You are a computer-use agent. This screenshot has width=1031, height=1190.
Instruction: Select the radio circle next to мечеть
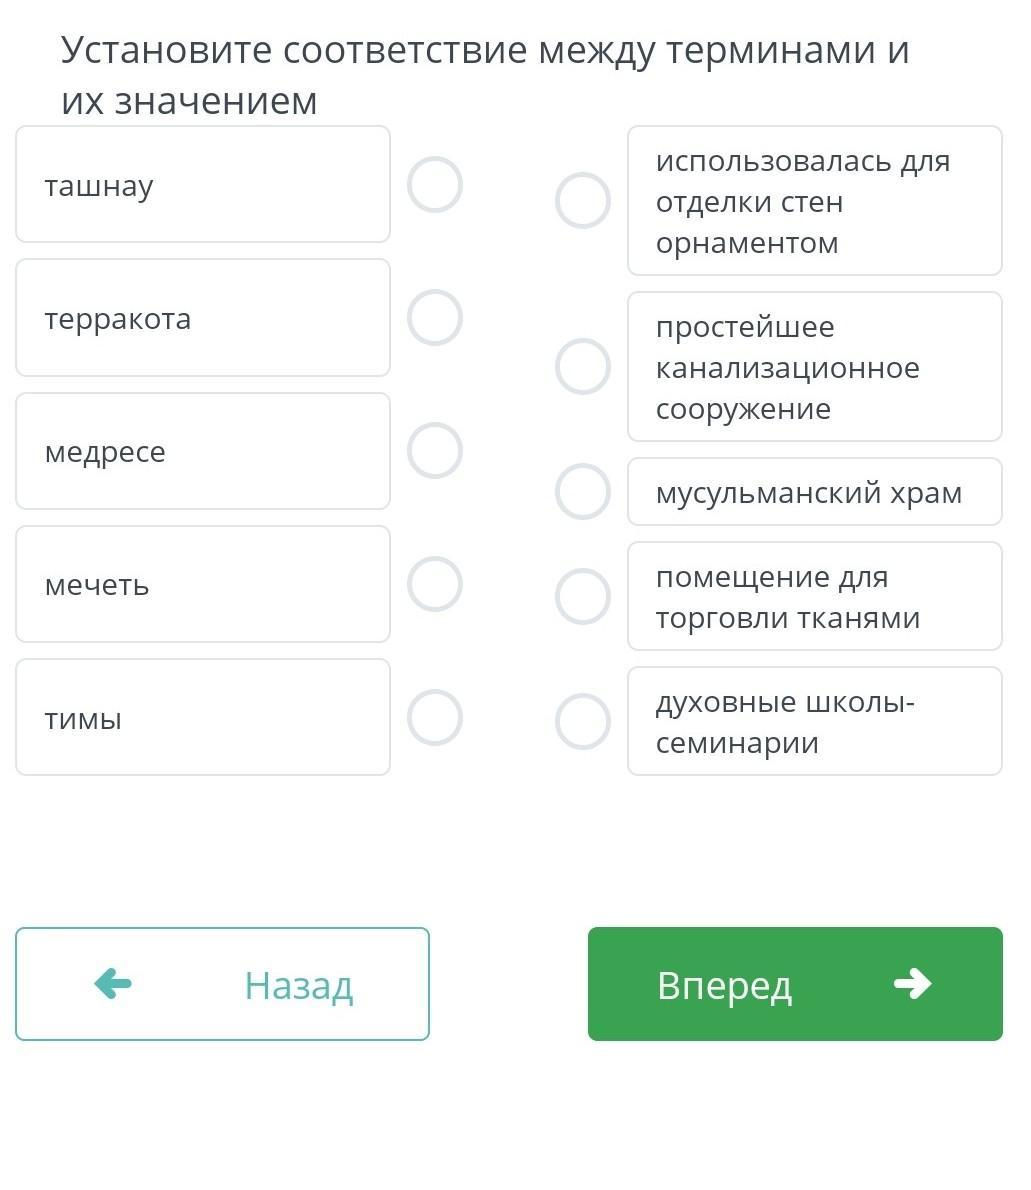pos(435,584)
